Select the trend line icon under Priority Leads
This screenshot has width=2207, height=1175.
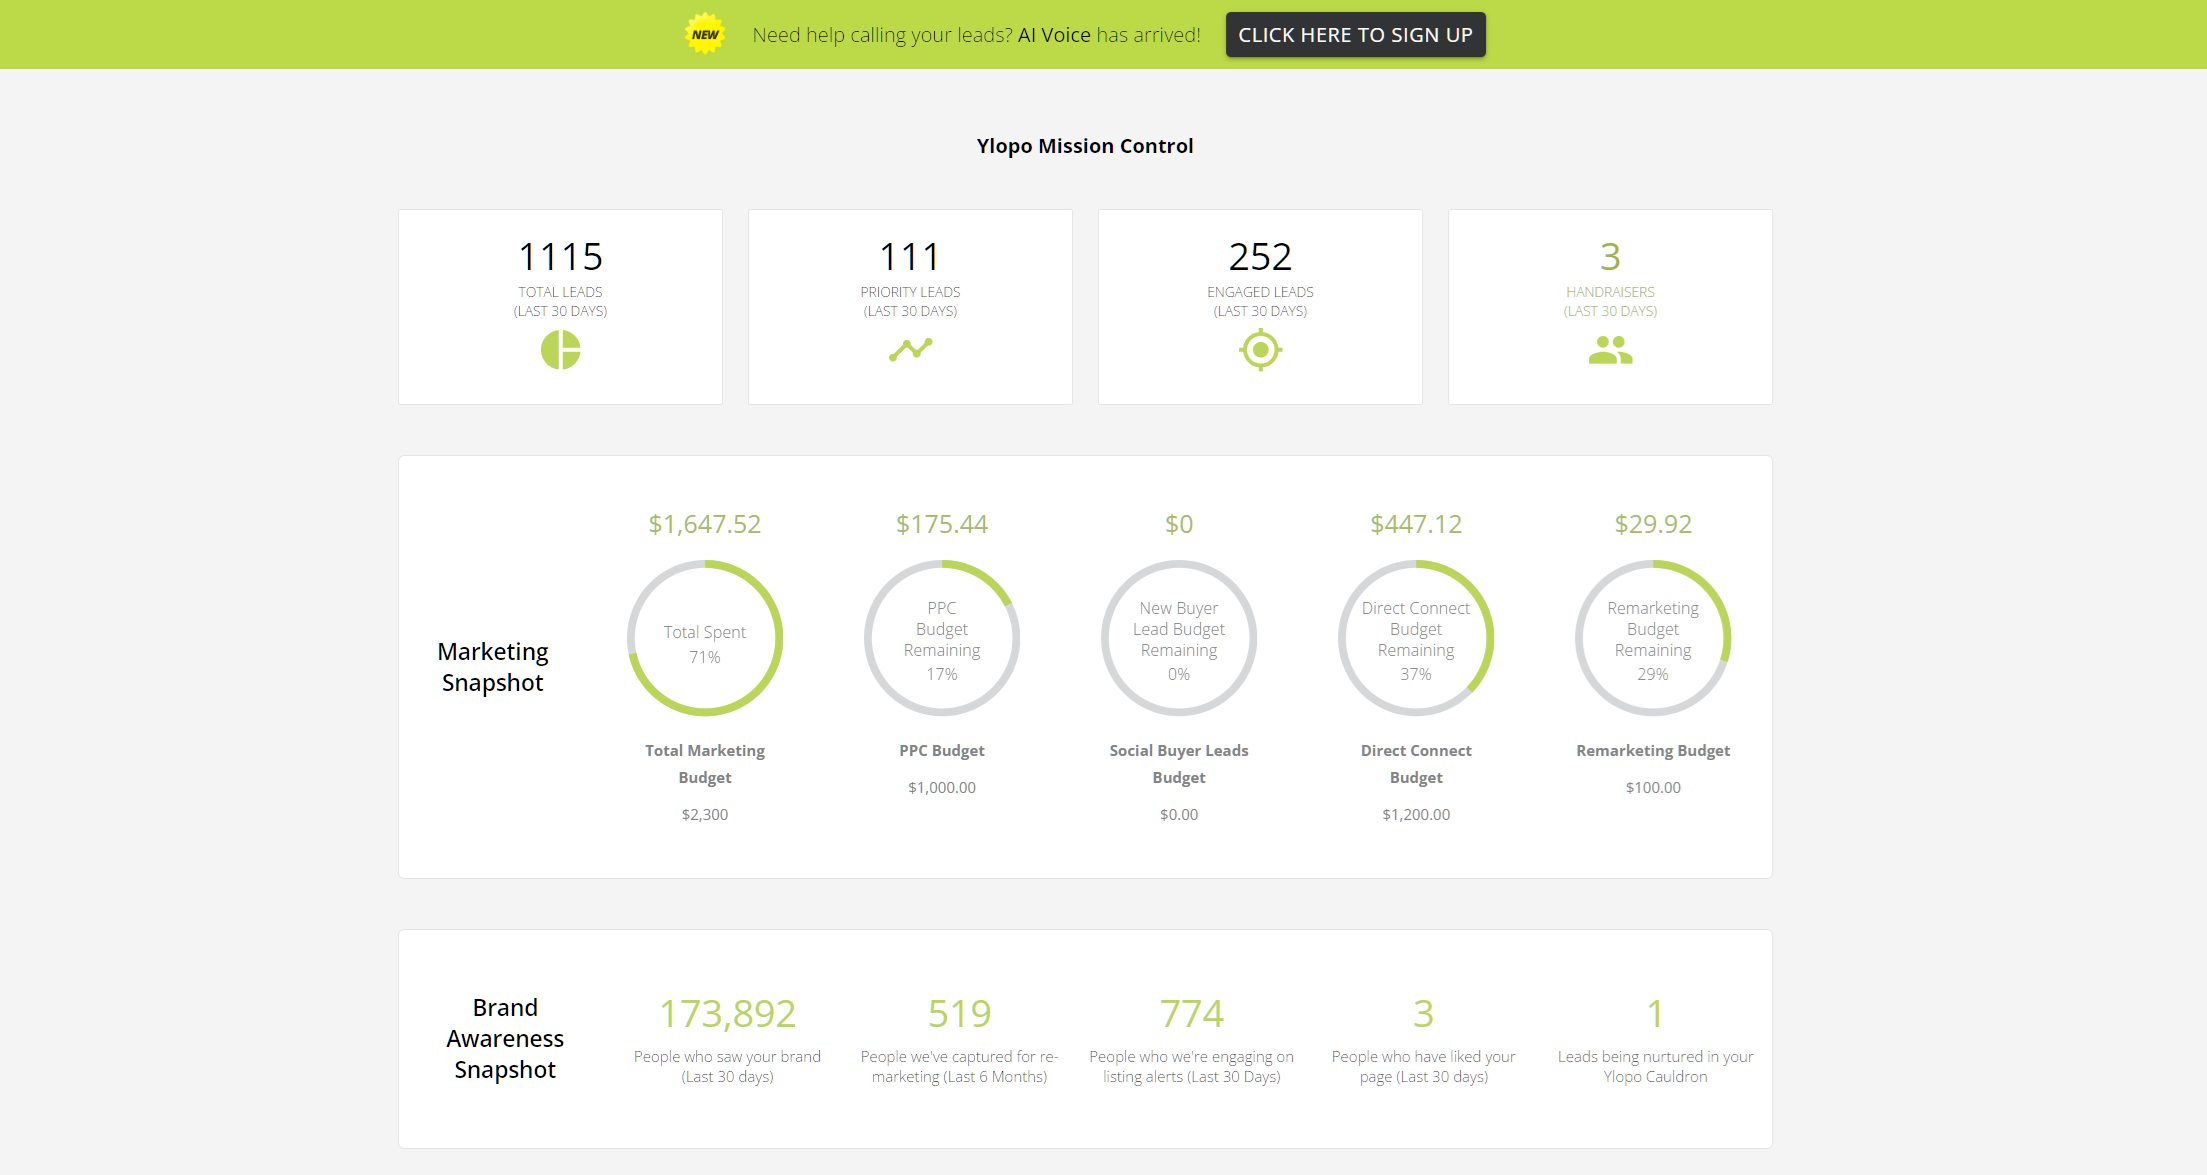(x=909, y=350)
